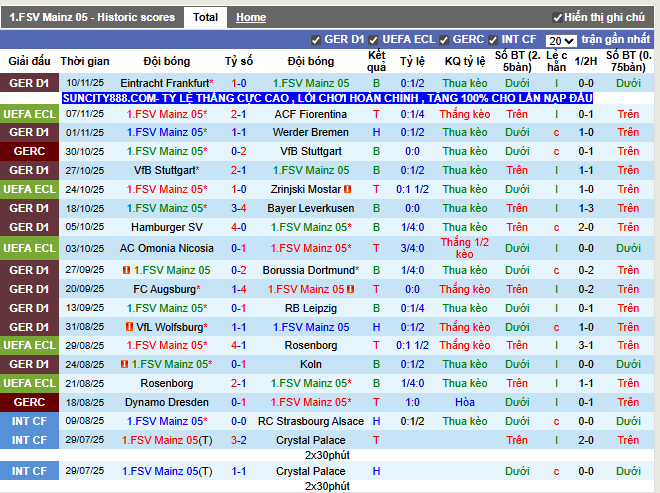
Task: Click the red card icon beside Mainz 05 on 24/08/25
Action: pos(125,364)
